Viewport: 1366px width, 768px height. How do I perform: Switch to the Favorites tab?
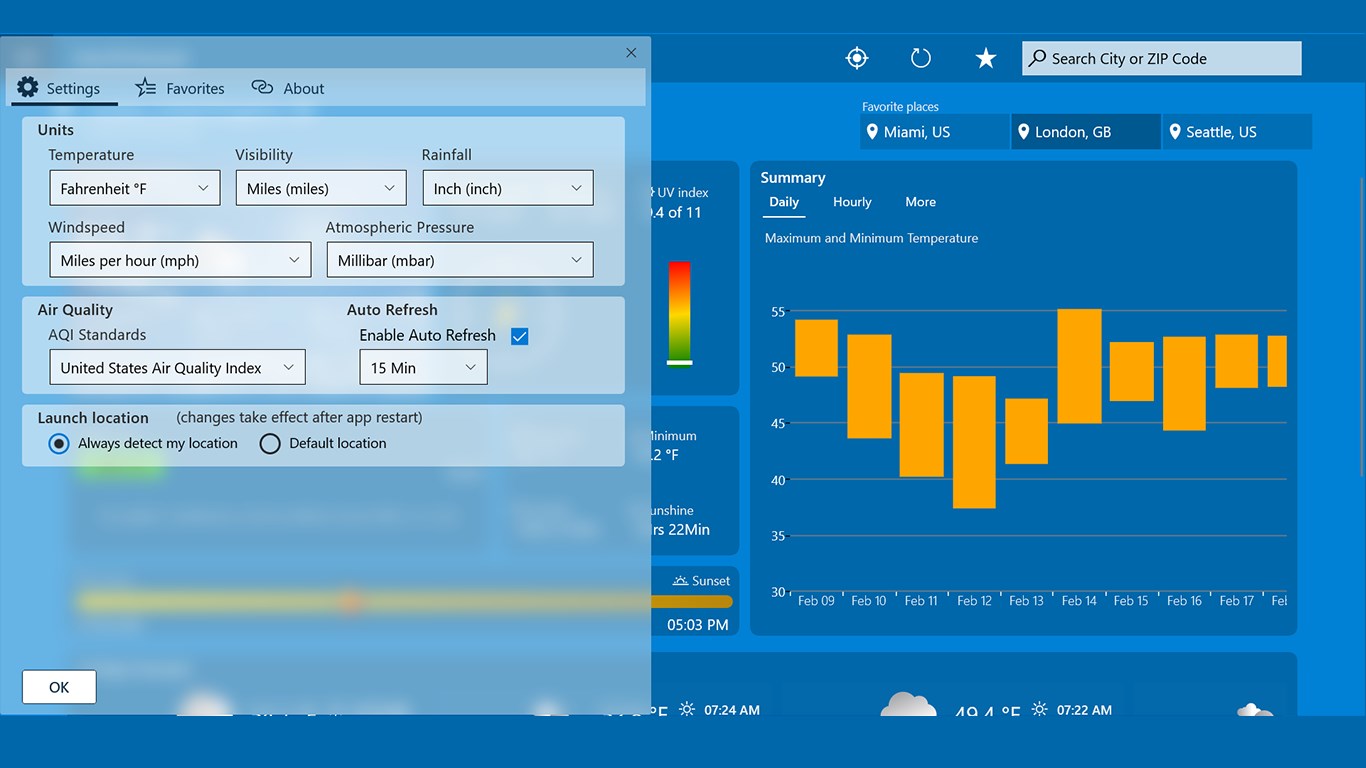click(180, 88)
